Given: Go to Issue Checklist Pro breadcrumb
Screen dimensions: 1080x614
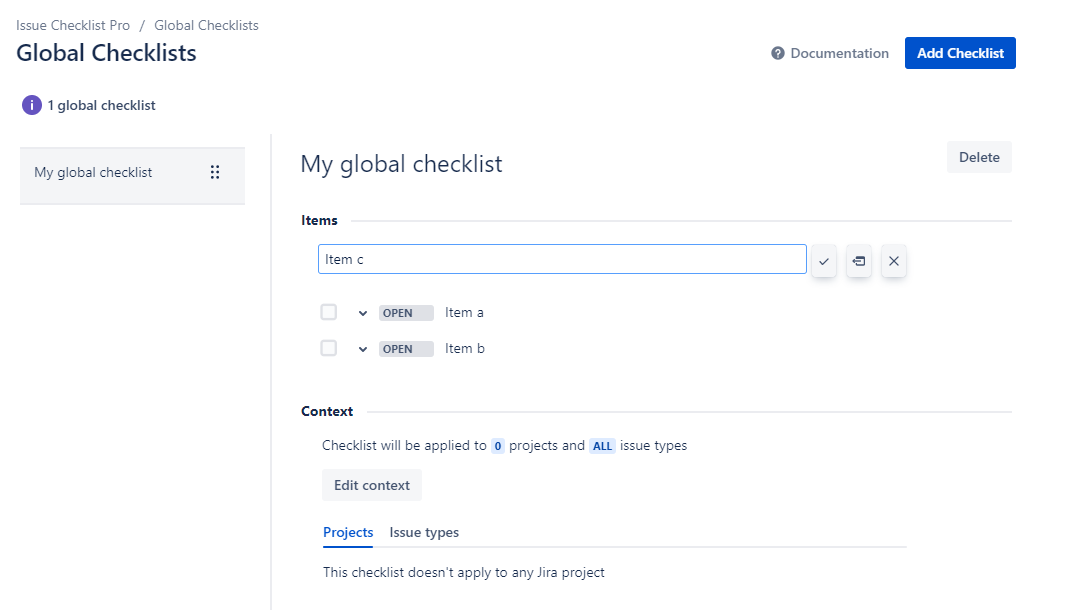Looking at the screenshot, I should pyautogui.click(x=73, y=25).
